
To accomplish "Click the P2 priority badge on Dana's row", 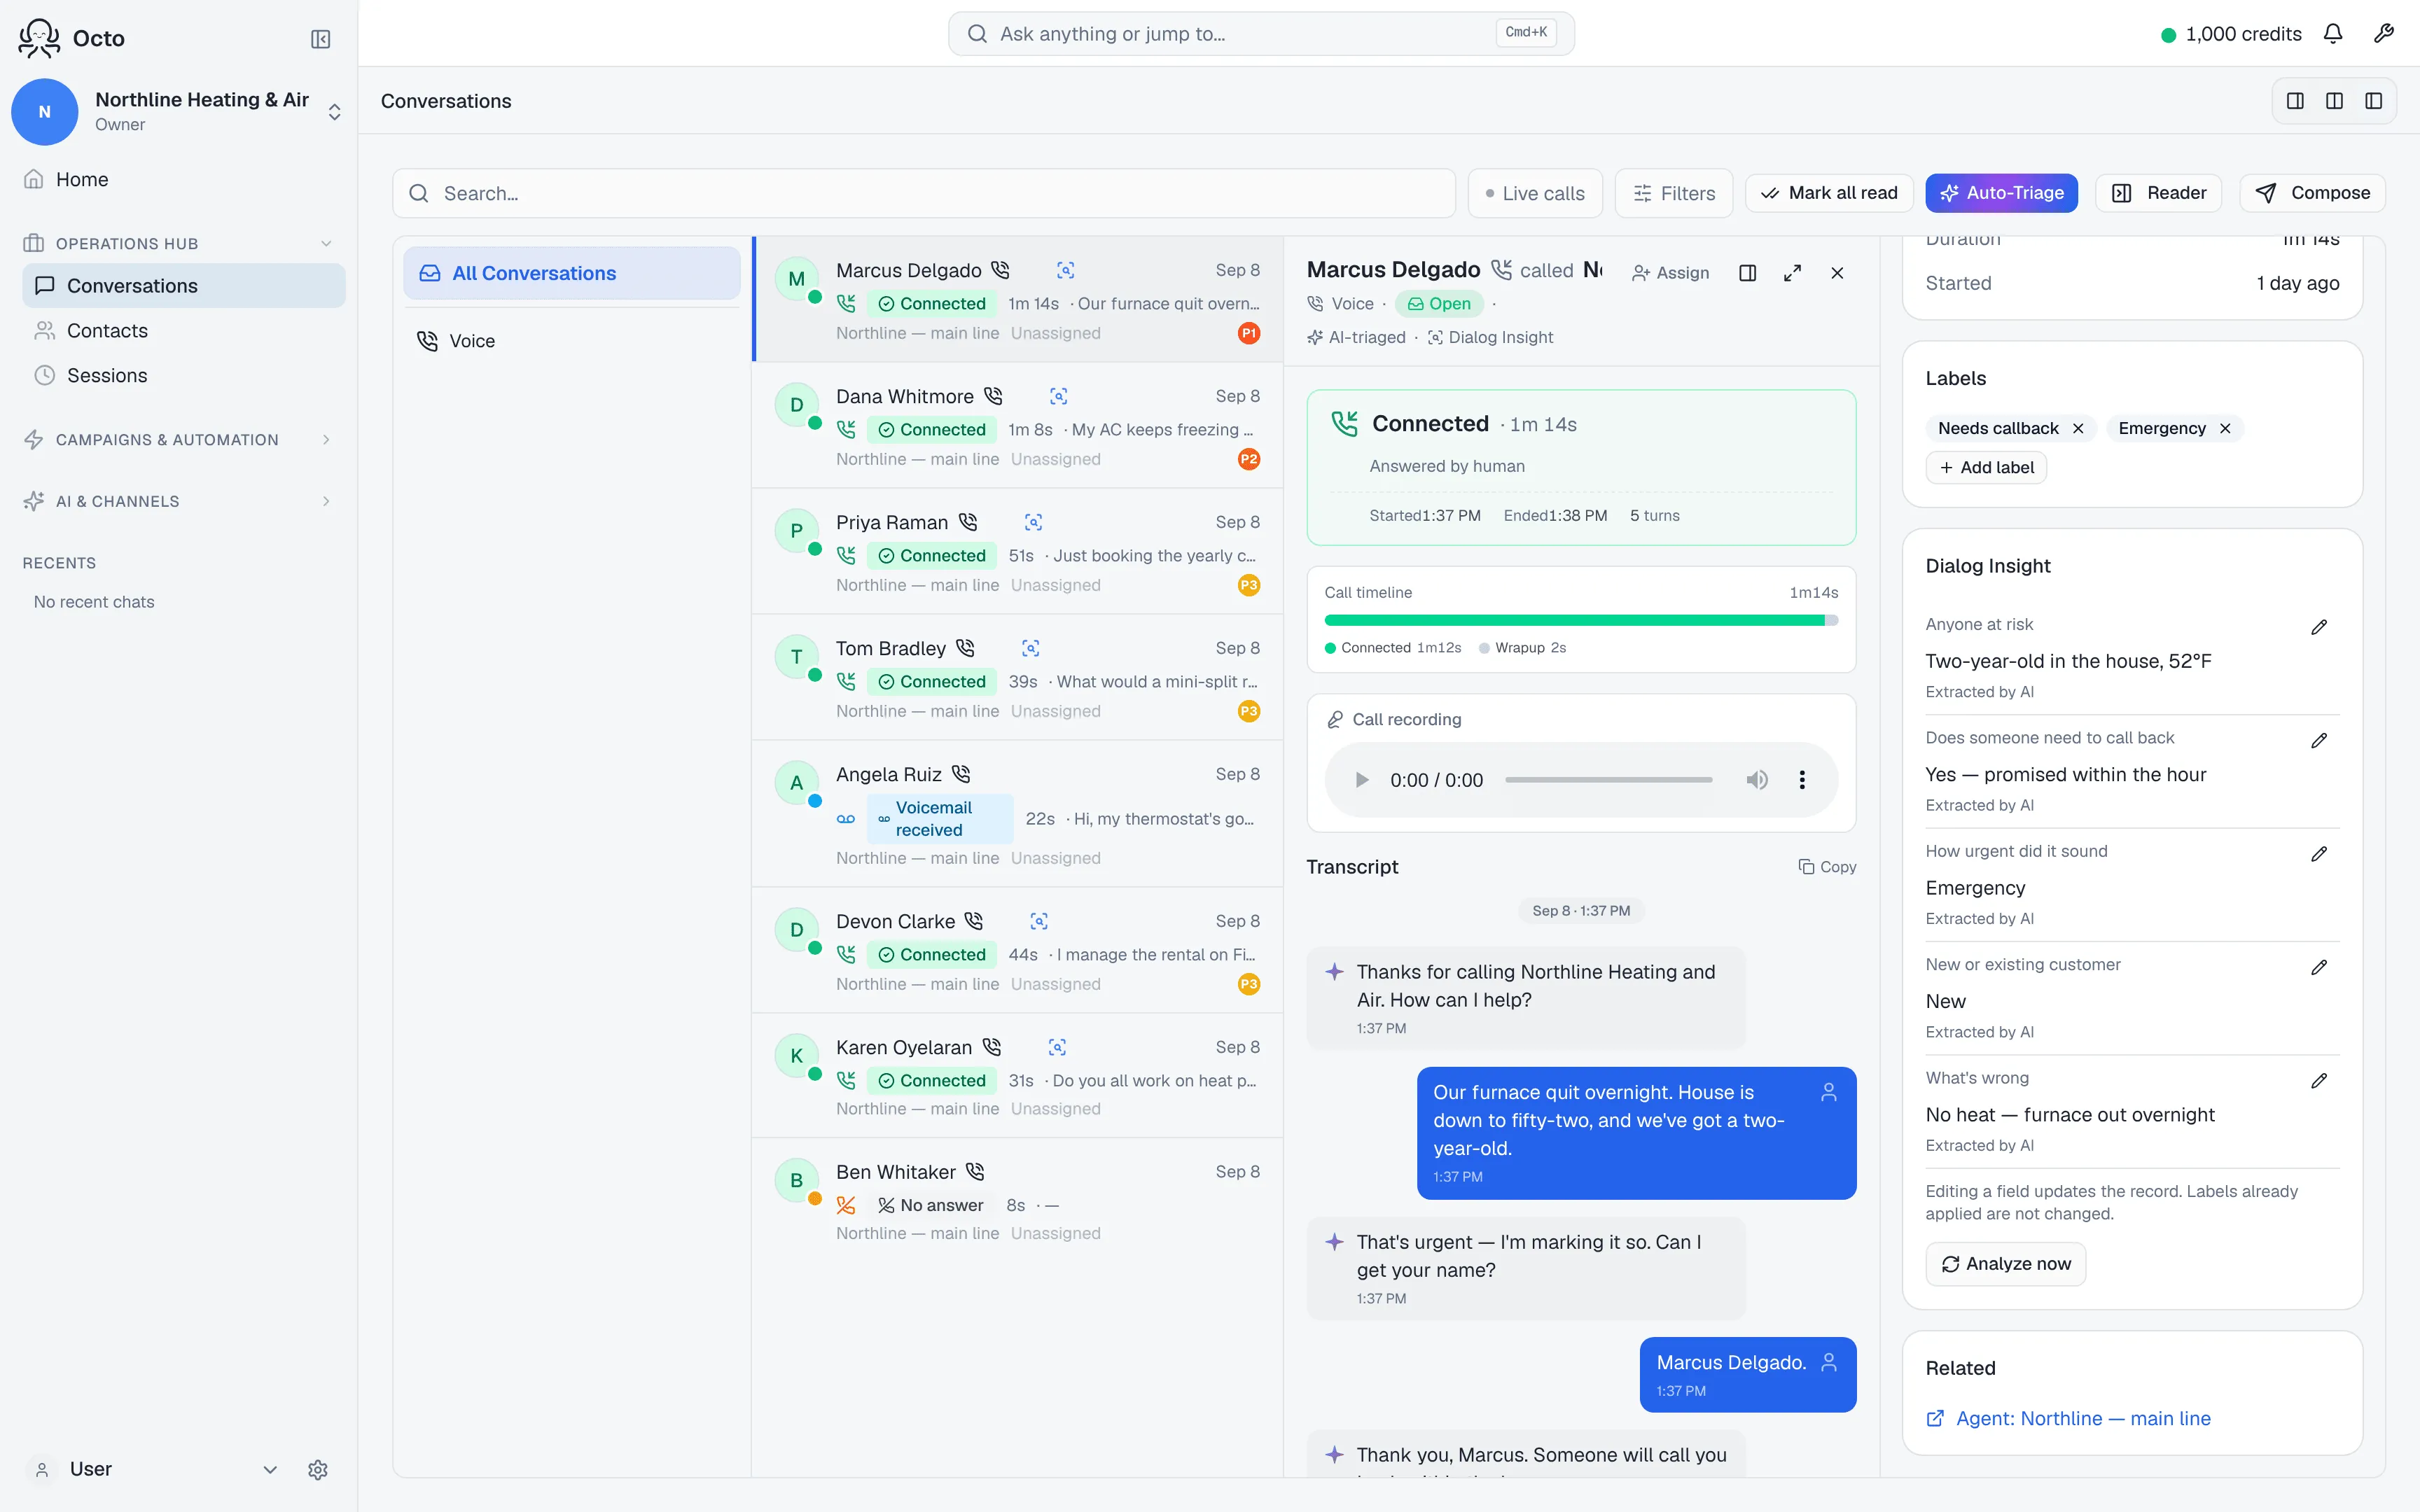I will tap(1249, 459).
